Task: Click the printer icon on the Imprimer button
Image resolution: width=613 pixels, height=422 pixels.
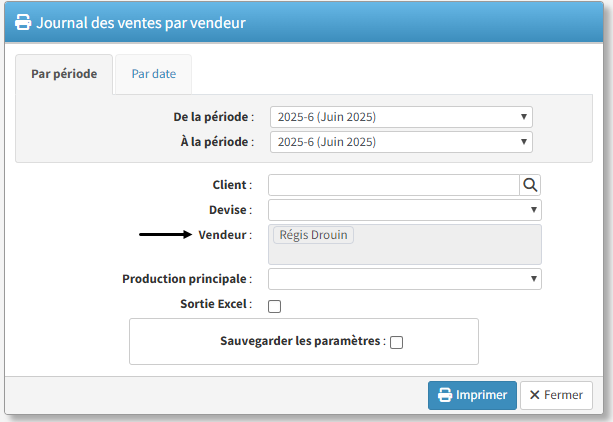Action: [445, 395]
